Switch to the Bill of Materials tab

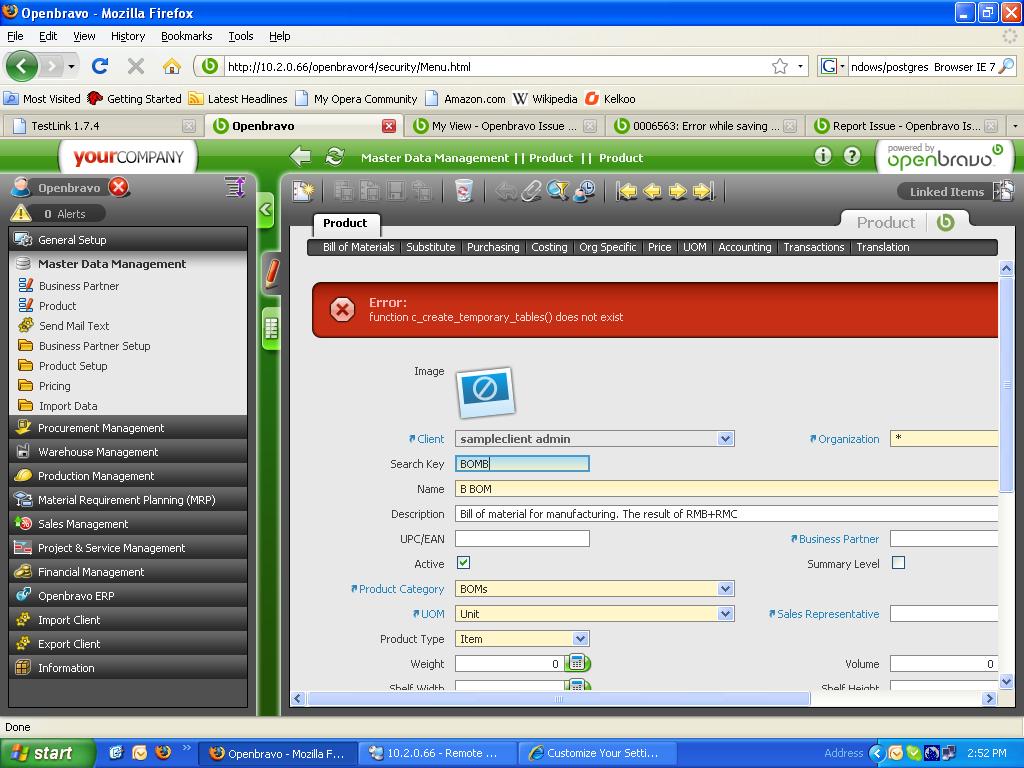click(x=358, y=247)
